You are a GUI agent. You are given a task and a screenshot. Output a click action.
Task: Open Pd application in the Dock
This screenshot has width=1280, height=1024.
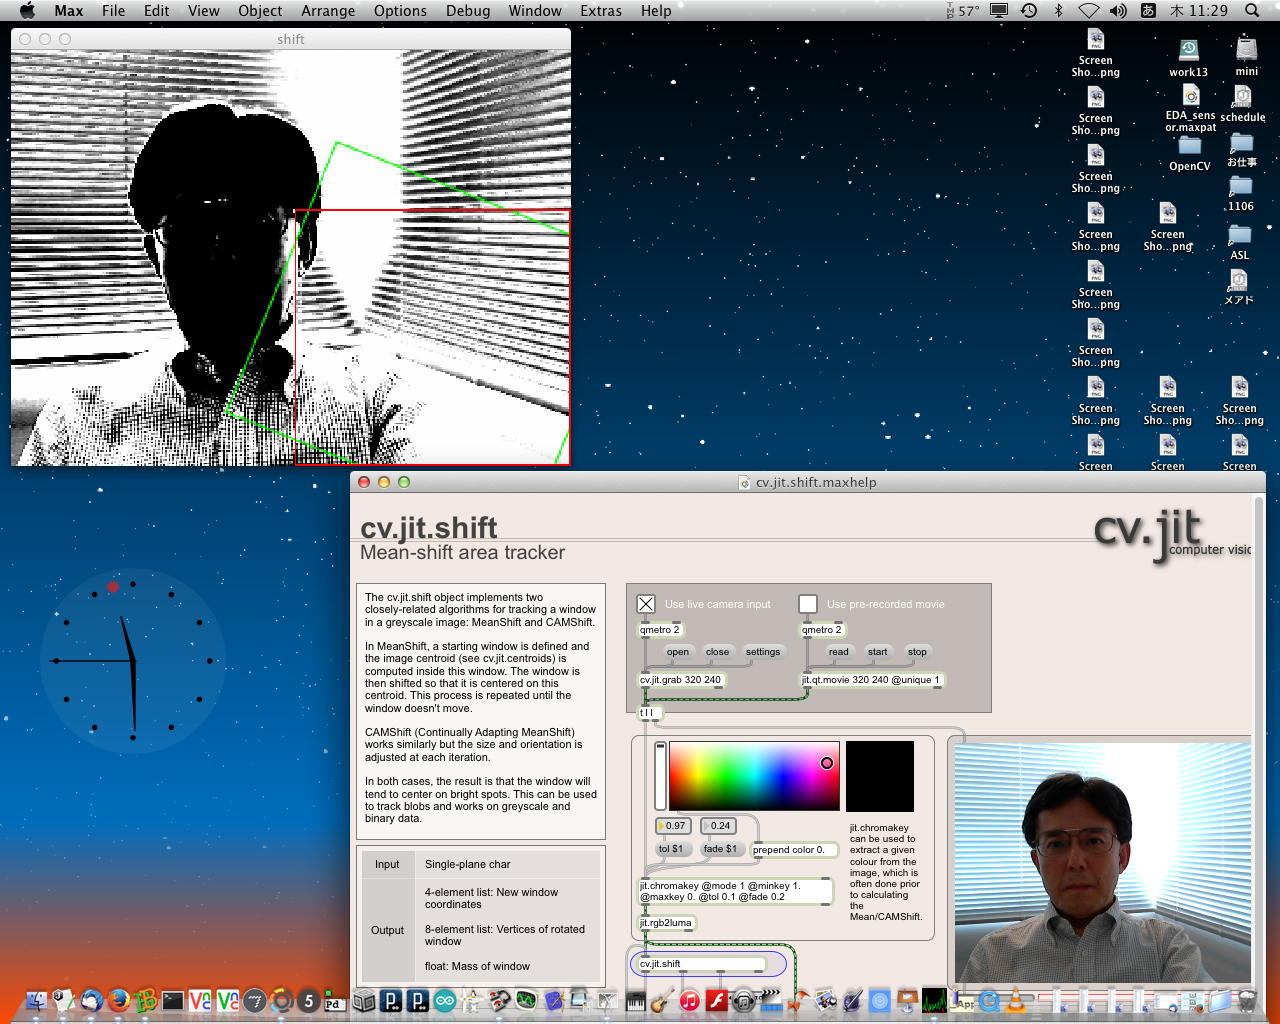click(x=335, y=1001)
